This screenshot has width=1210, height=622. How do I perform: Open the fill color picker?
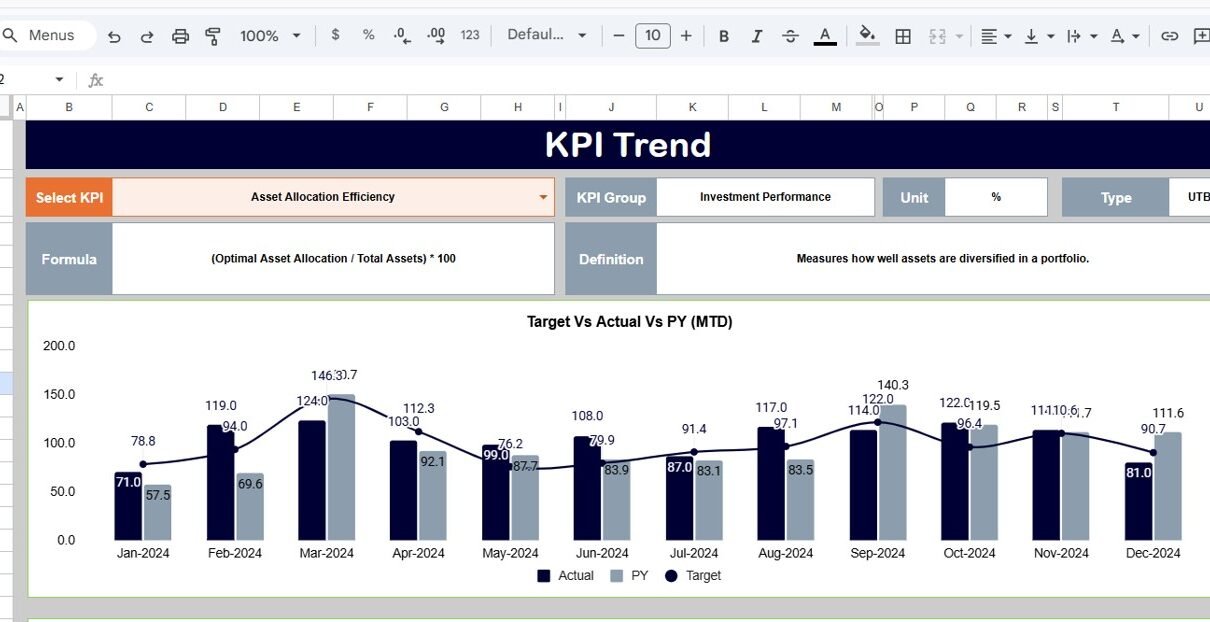[x=868, y=36]
